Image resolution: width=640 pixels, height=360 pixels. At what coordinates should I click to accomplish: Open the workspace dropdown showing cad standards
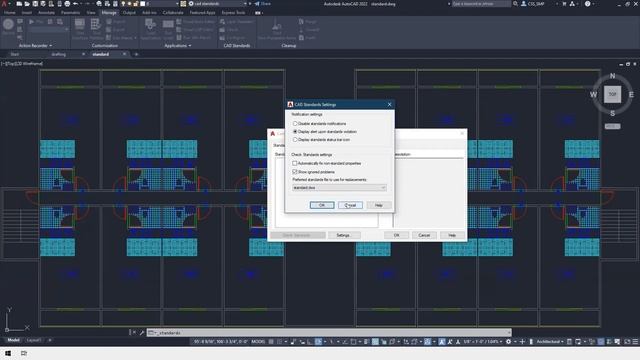tap(218, 4)
